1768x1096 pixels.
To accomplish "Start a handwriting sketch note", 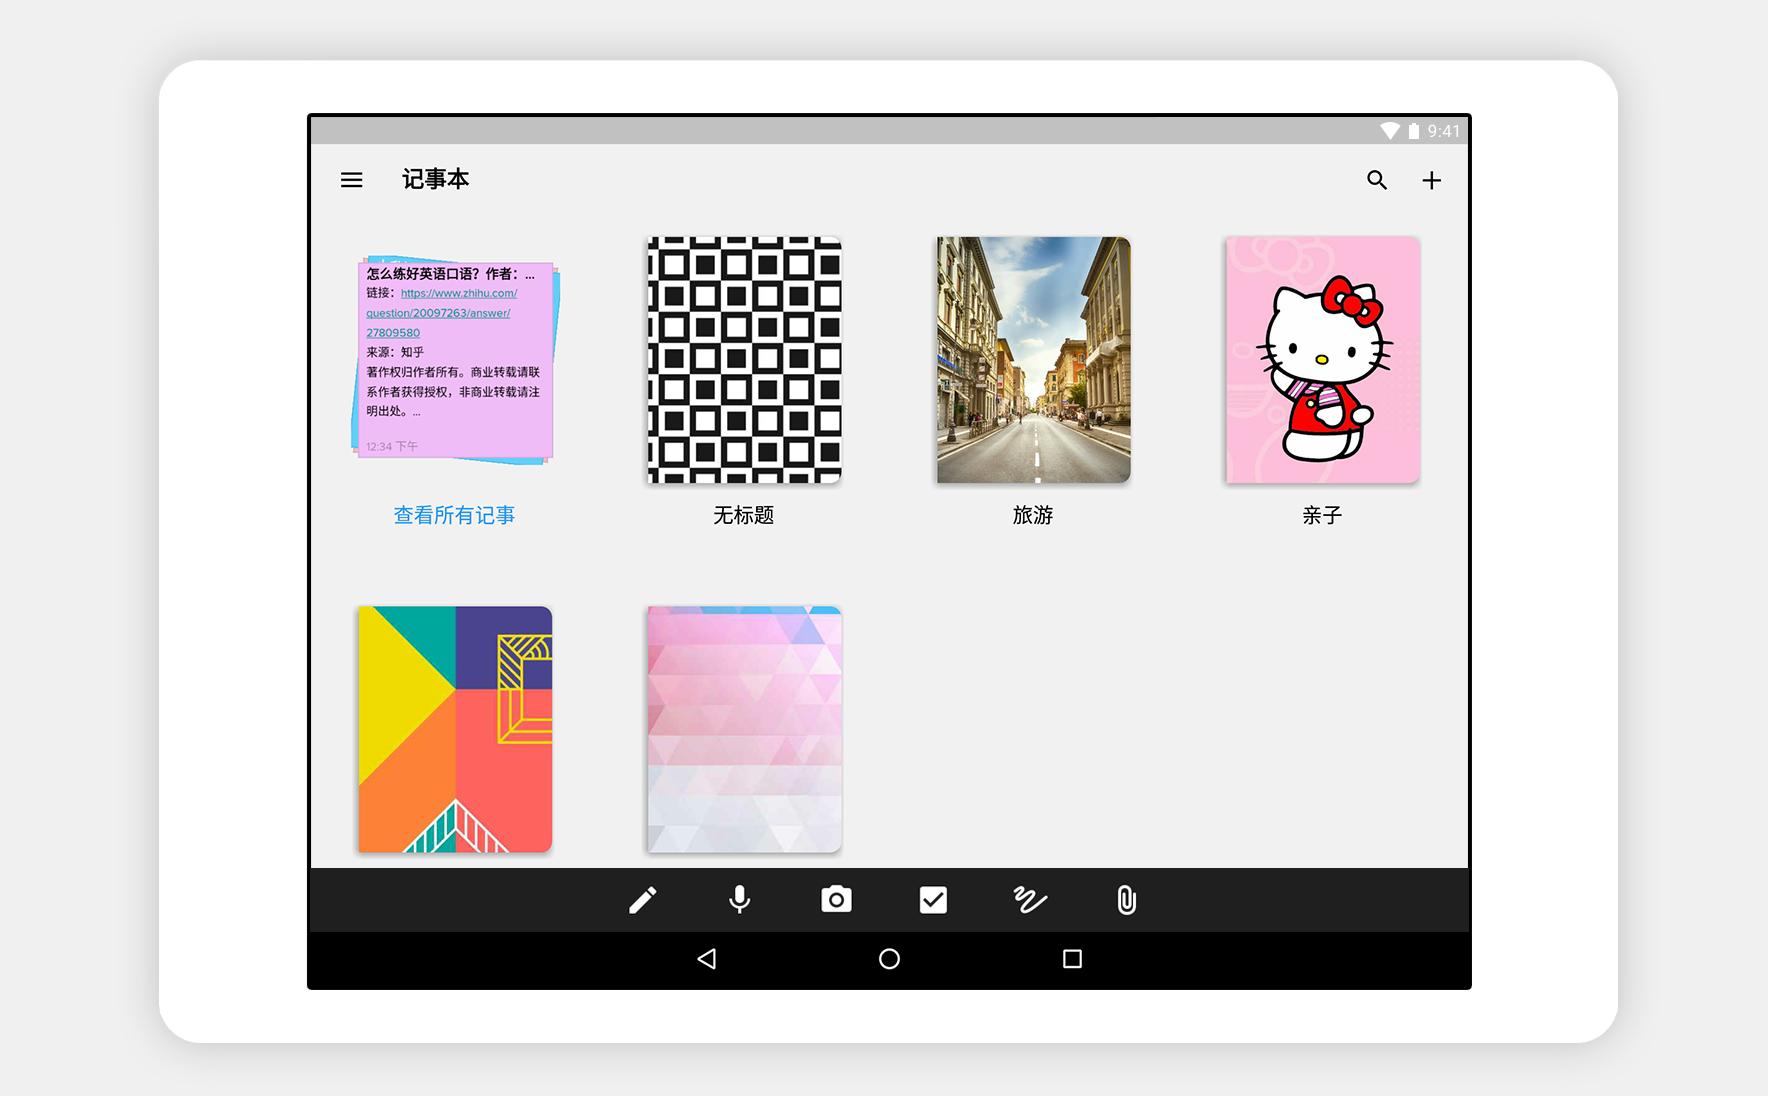I will [x=1030, y=900].
